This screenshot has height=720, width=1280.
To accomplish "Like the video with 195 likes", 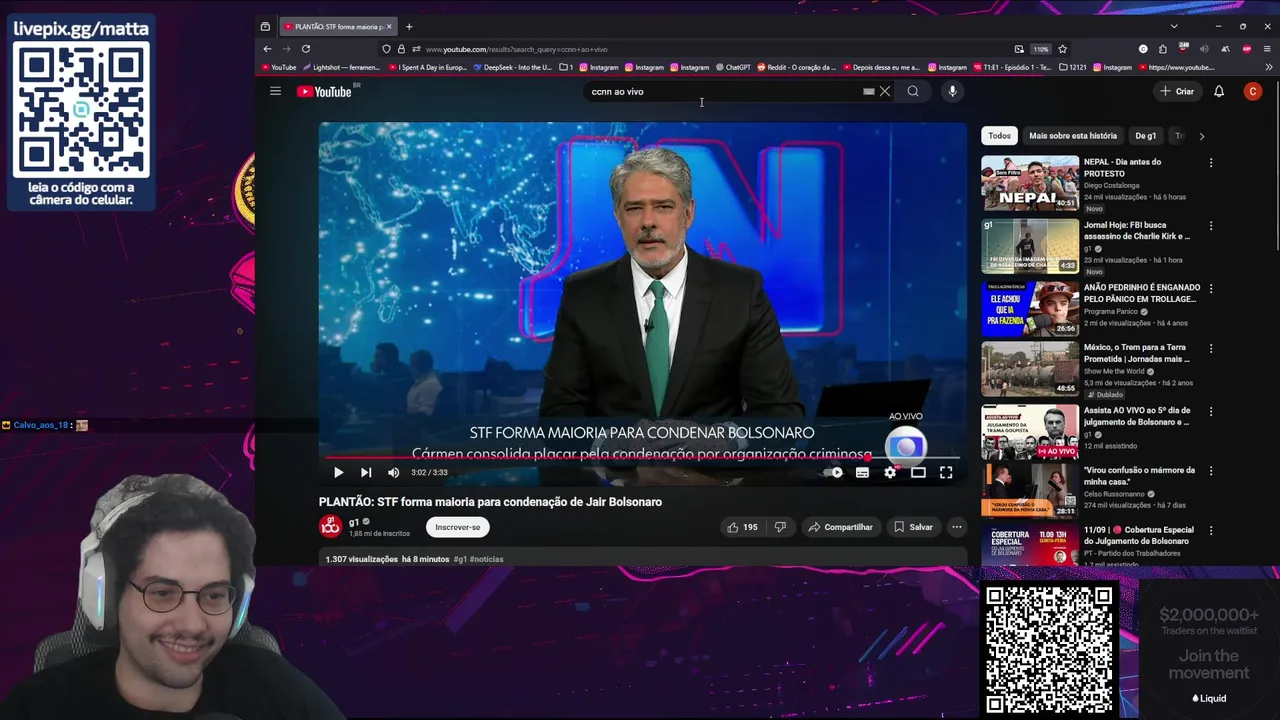I will click(x=742, y=527).
